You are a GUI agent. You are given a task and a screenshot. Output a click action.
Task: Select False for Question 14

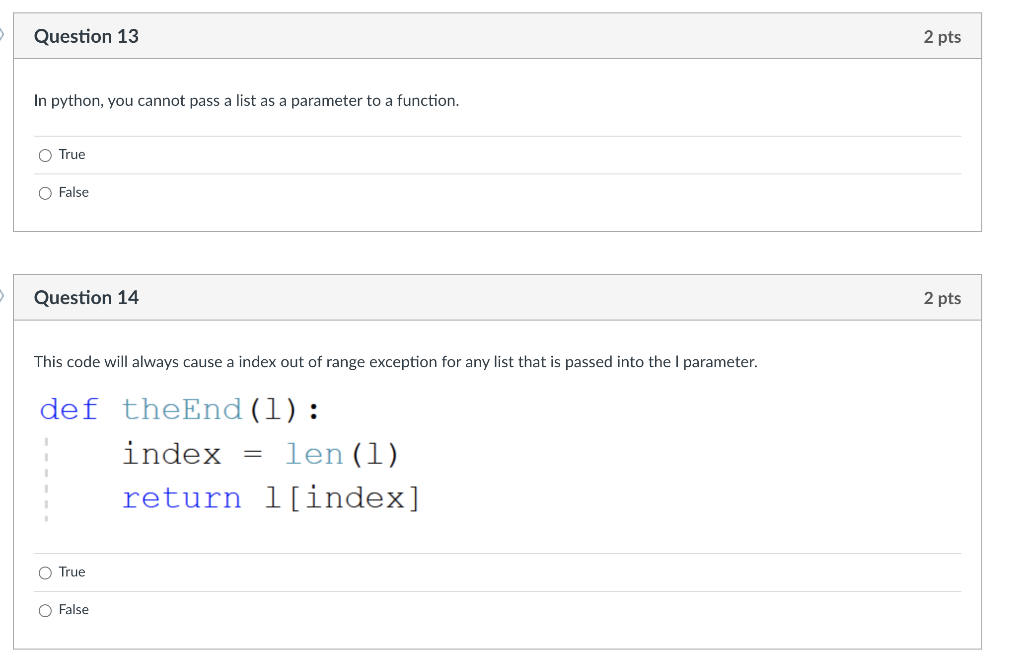[x=45, y=611]
